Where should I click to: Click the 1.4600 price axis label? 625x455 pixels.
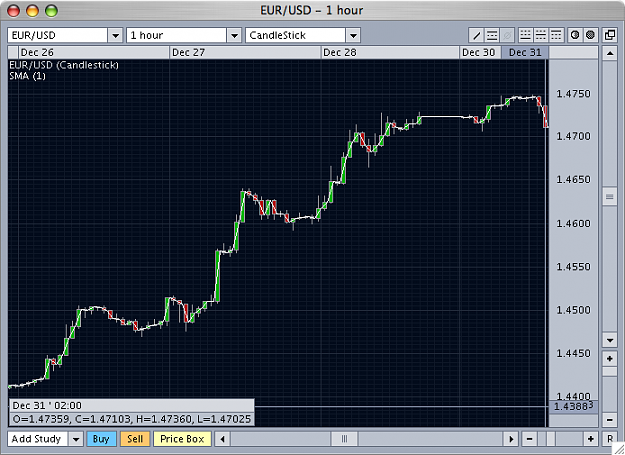pos(573,224)
